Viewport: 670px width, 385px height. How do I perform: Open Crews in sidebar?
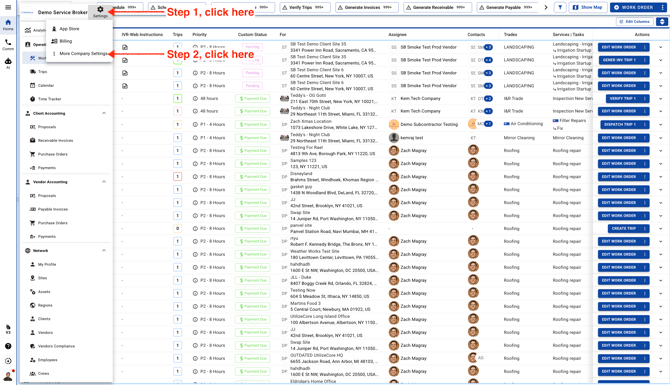coord(44,373)
